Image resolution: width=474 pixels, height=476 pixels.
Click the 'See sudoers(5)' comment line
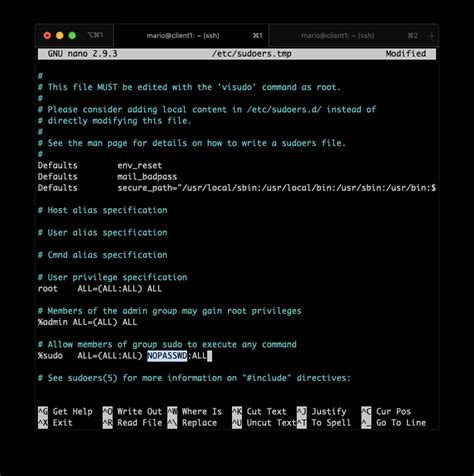(194, 378)
